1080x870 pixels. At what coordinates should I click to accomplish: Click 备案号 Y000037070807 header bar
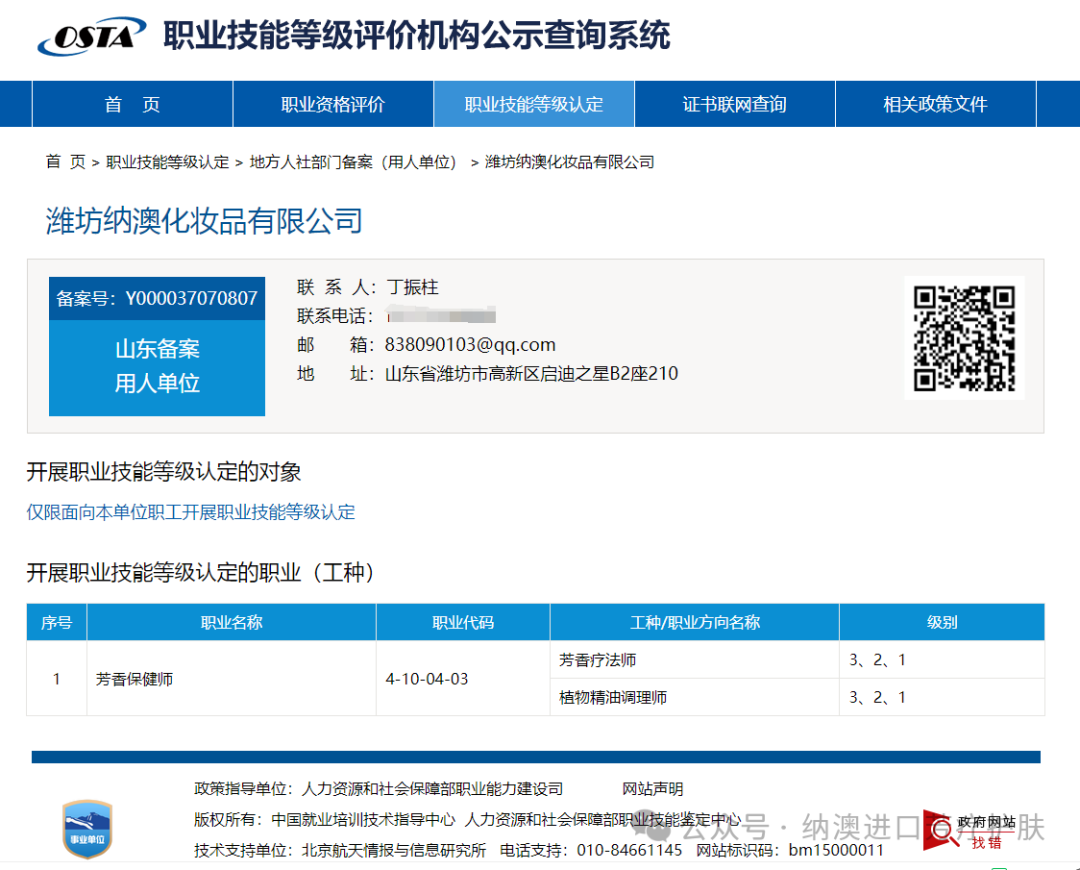coord(156,298)
